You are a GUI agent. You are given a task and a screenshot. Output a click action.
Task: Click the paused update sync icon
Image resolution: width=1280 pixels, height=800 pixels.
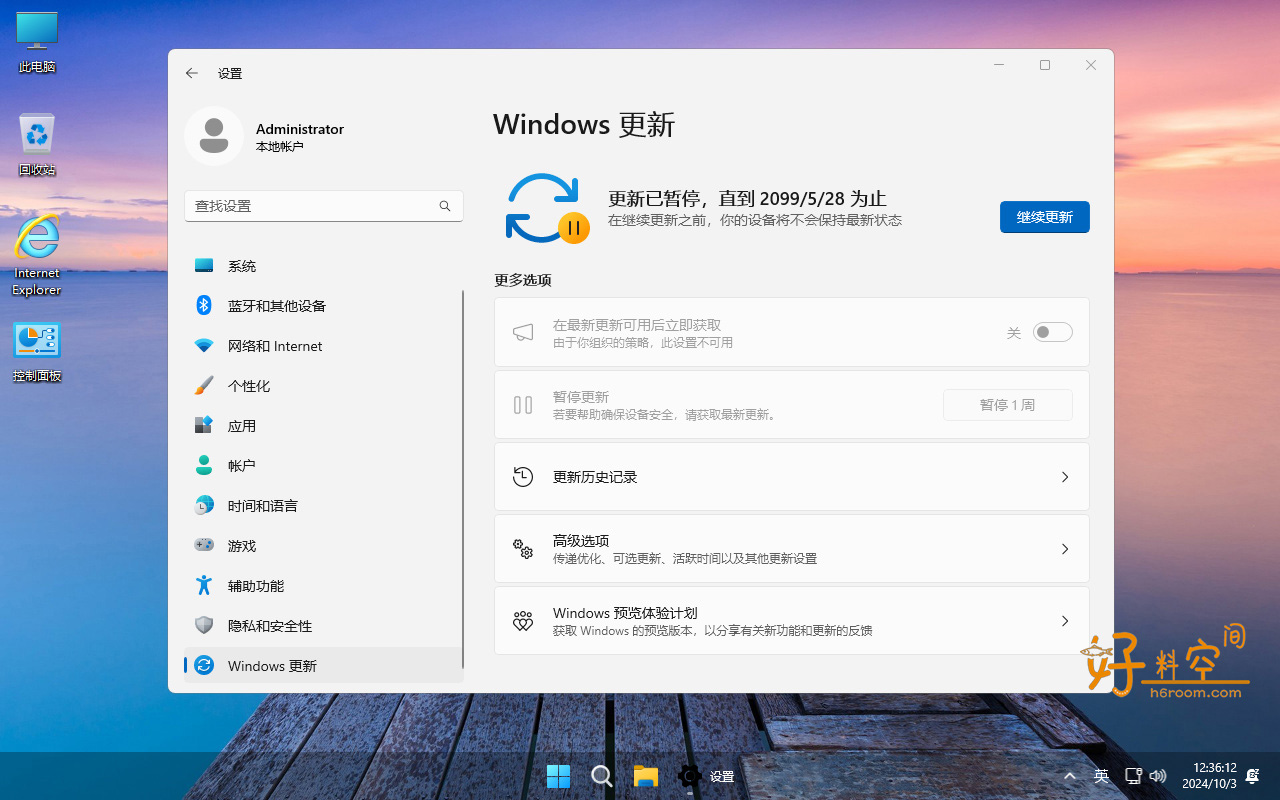(x=547, y=208)
